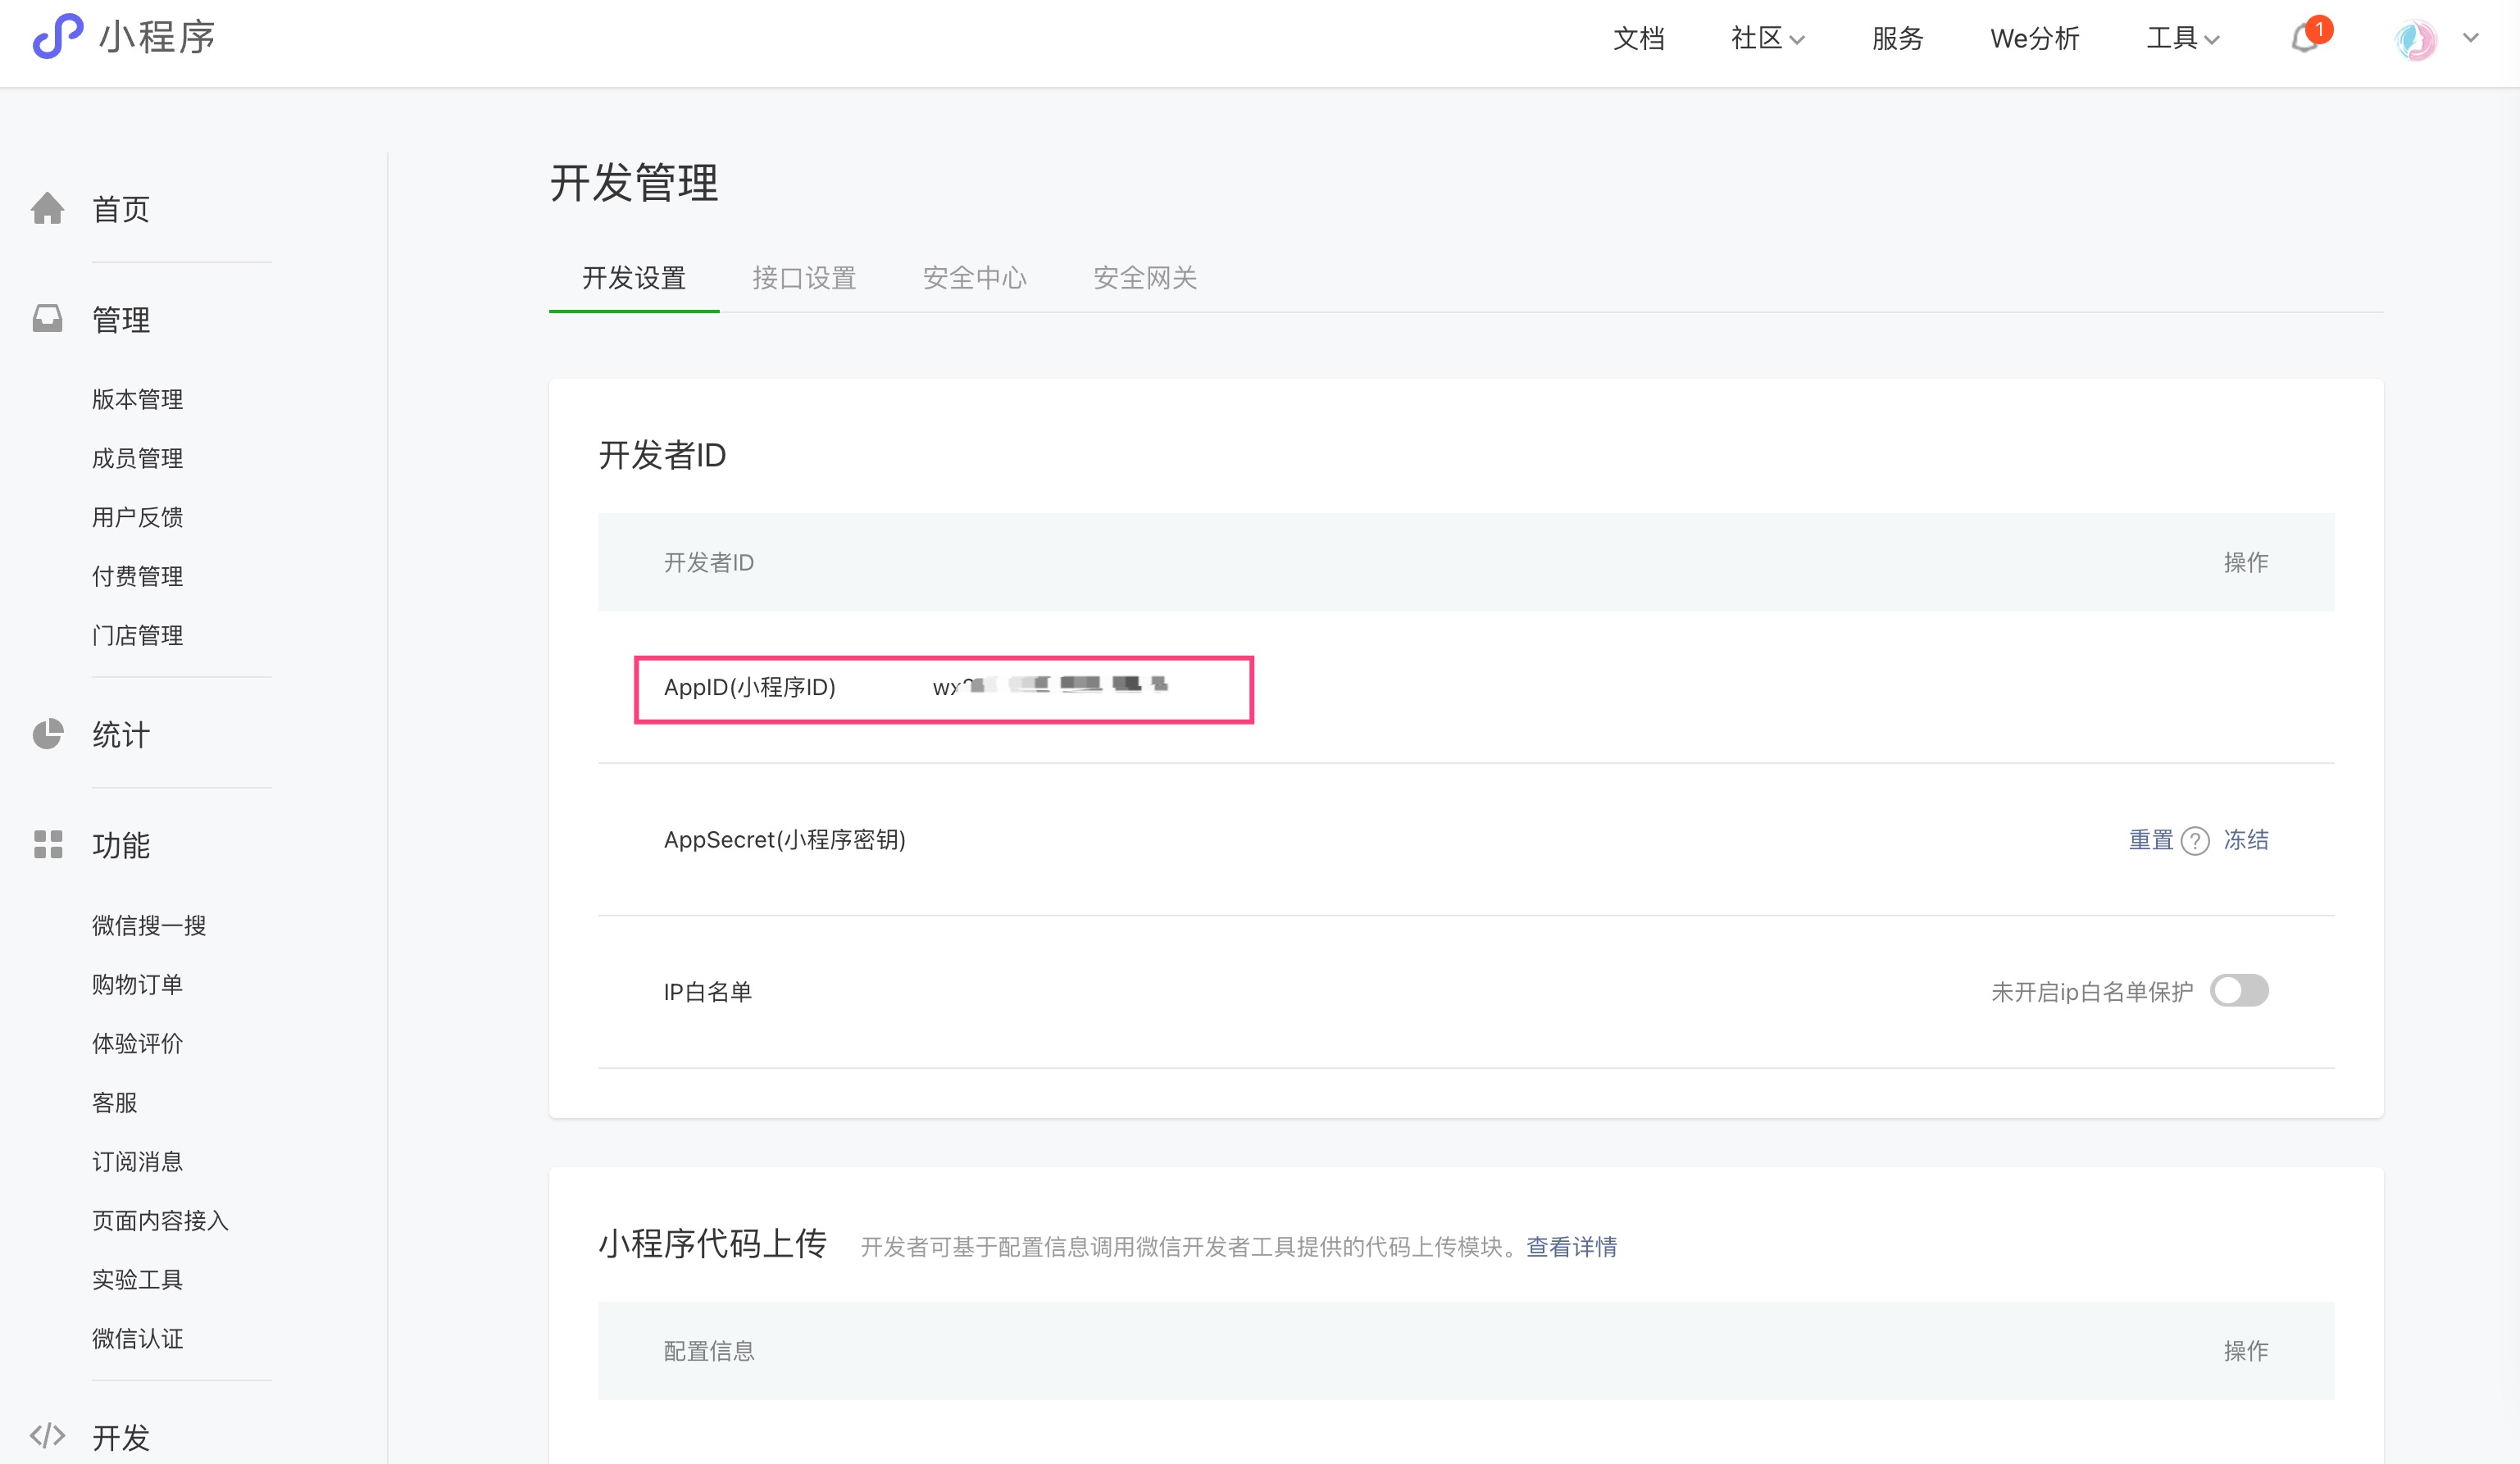Click the code brackets icon beside 开发

point(47,1435)
